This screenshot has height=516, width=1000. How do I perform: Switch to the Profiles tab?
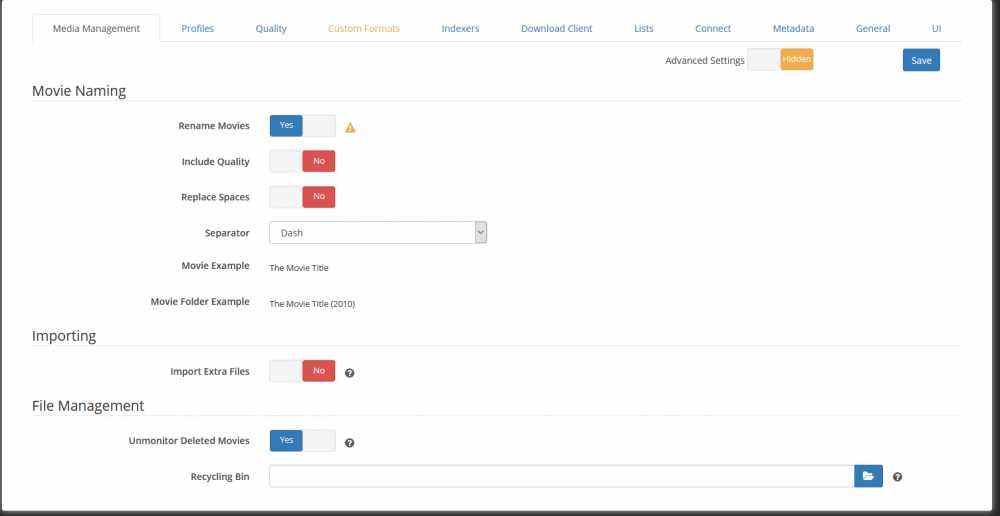coord(198,28)
